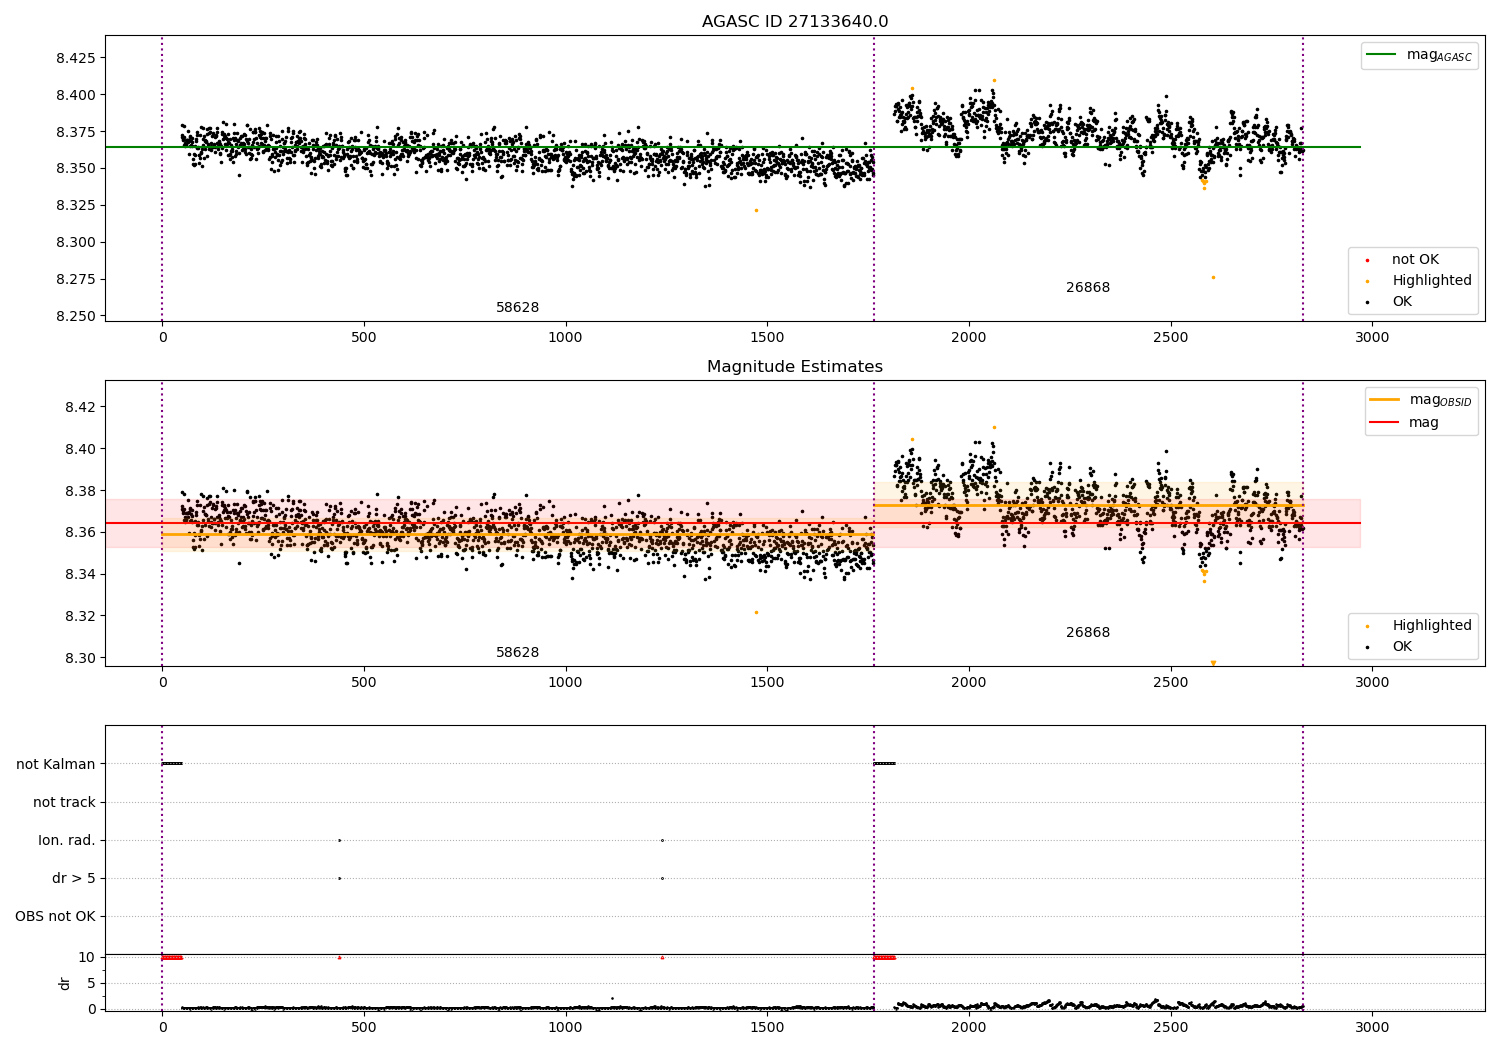The width and height of the screenshot is (1500, 1050).
Task: Click the dr axis tick label '5'
Action: pos(92,983)
